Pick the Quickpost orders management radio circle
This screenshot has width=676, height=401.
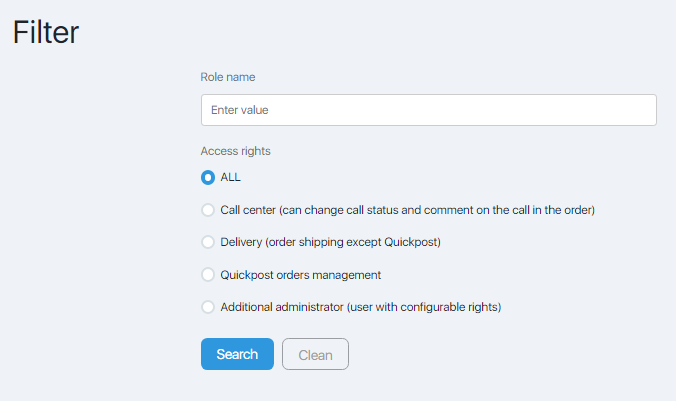pyautogui.click(x=208, y=275)
